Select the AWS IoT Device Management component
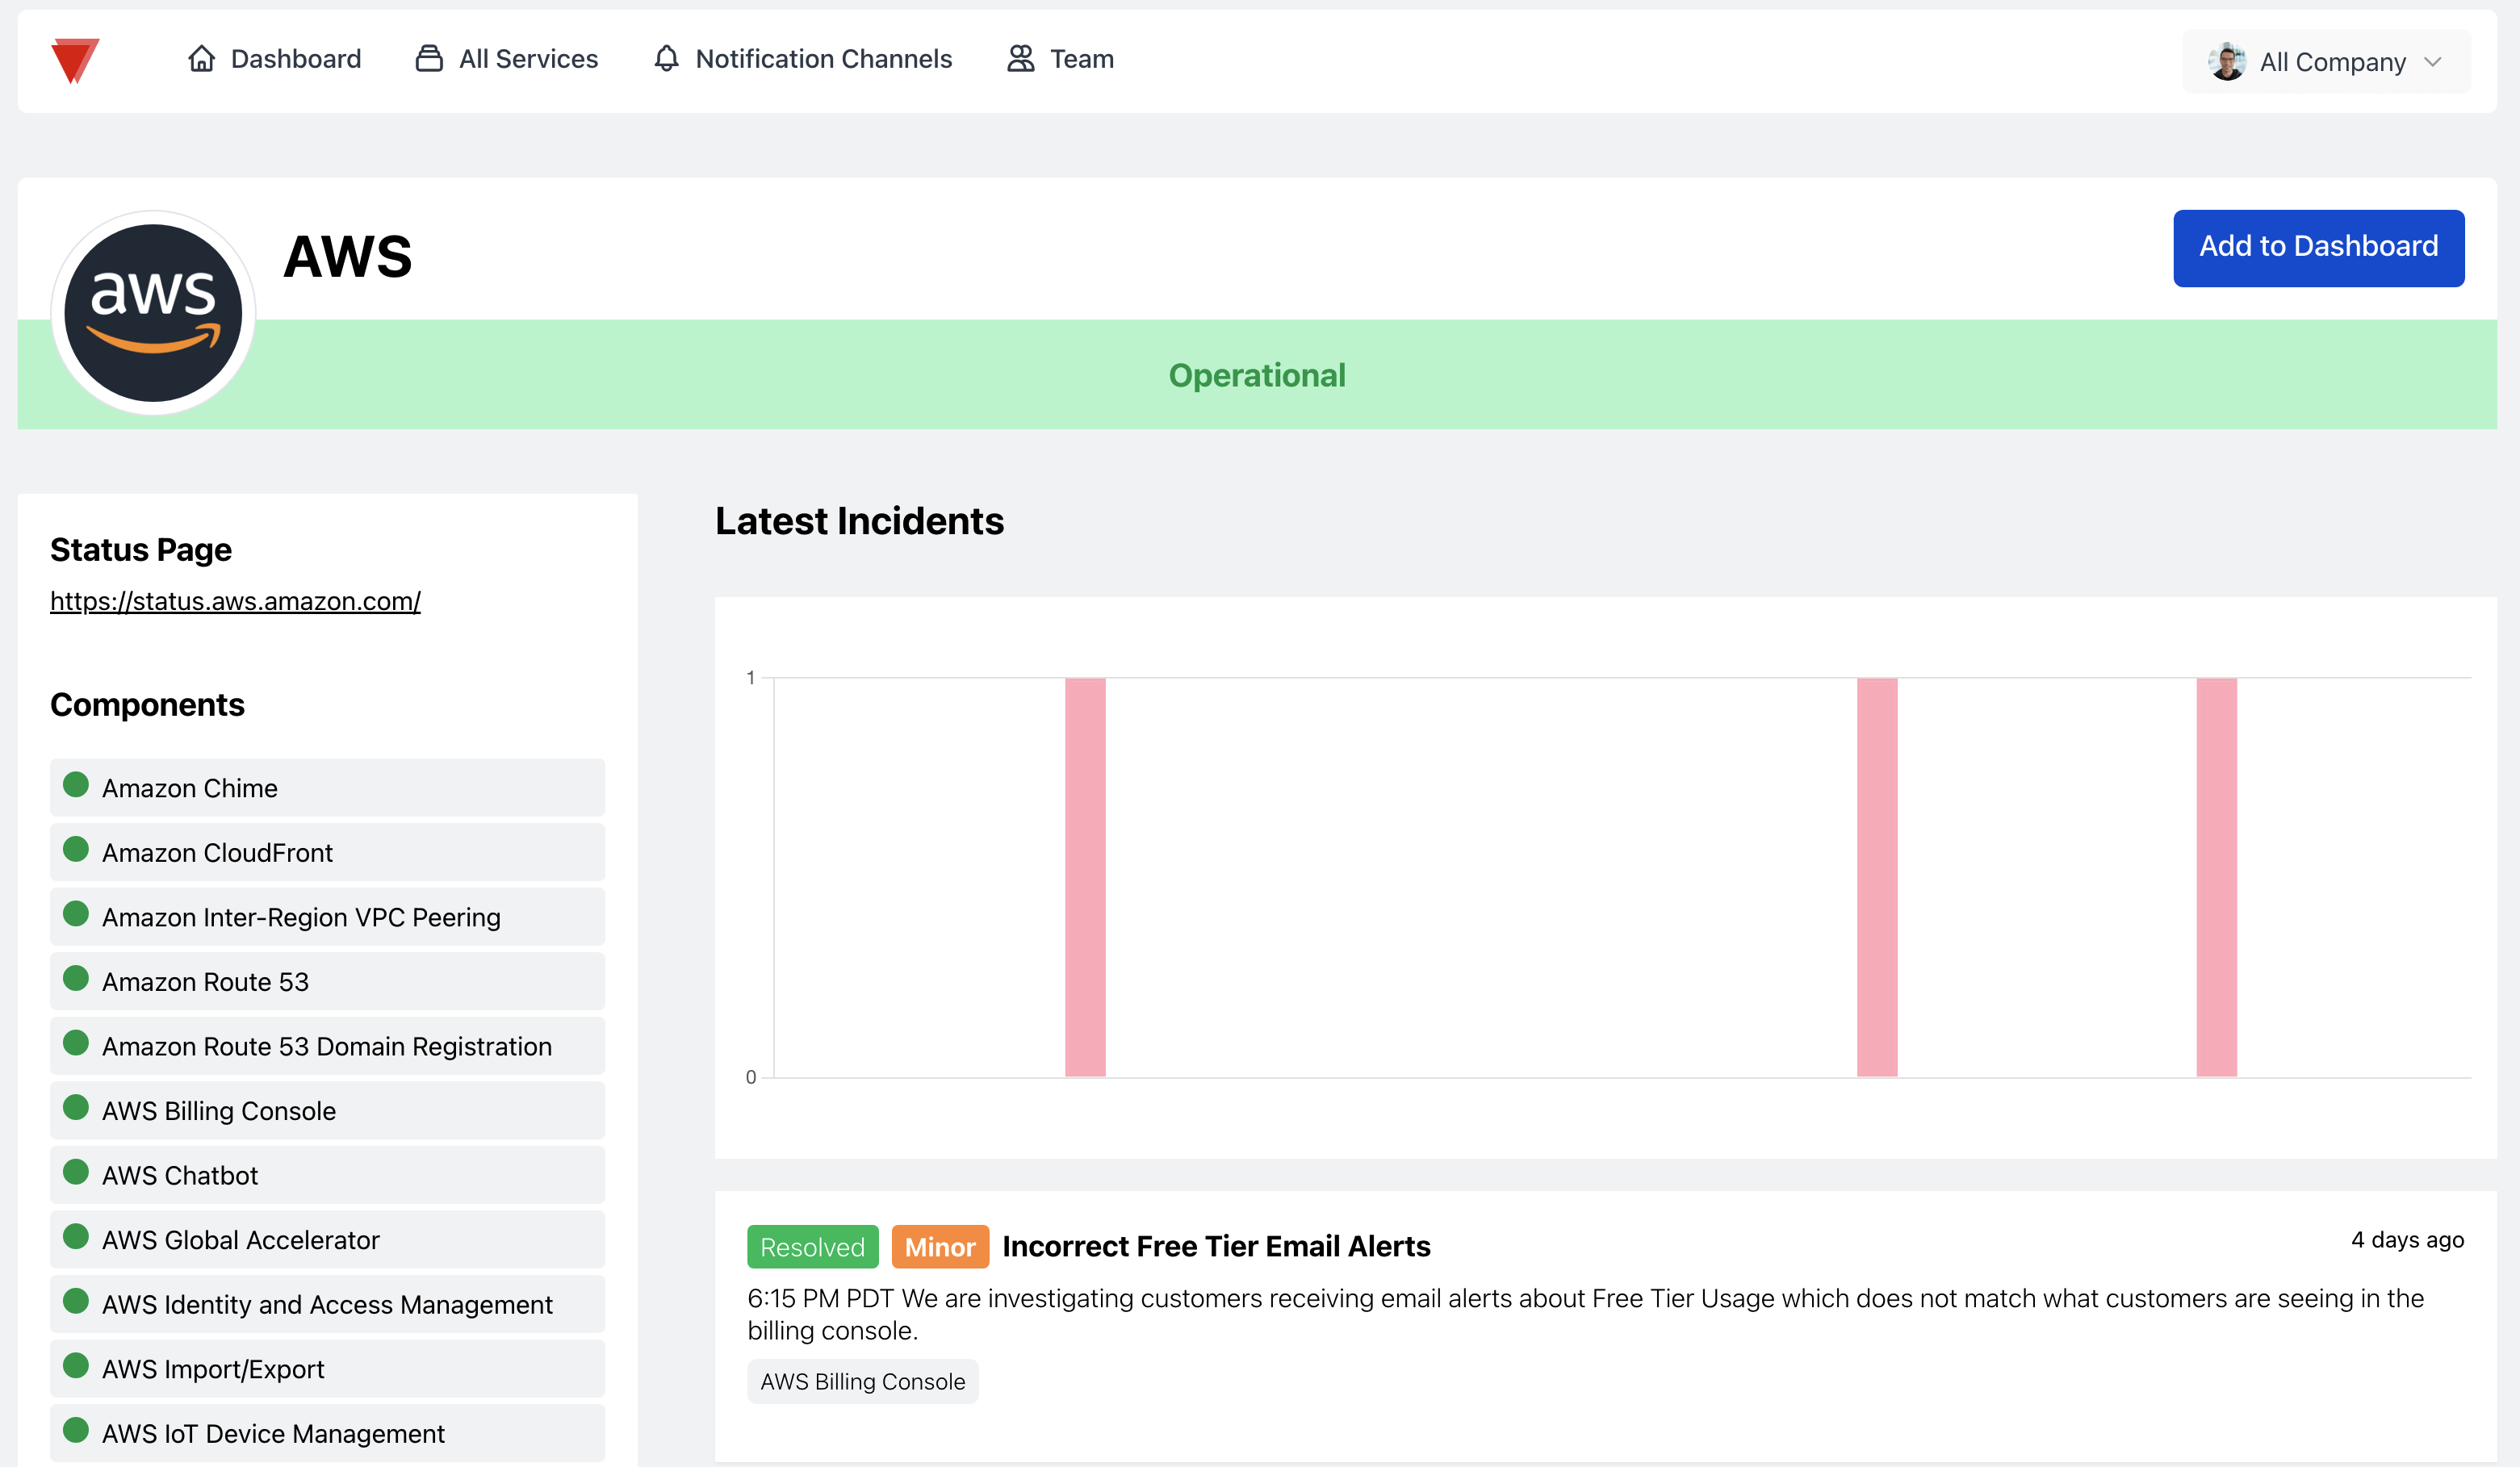Image resolution: width=2520 pixels, height=1467 pixels. point(327,1433)
